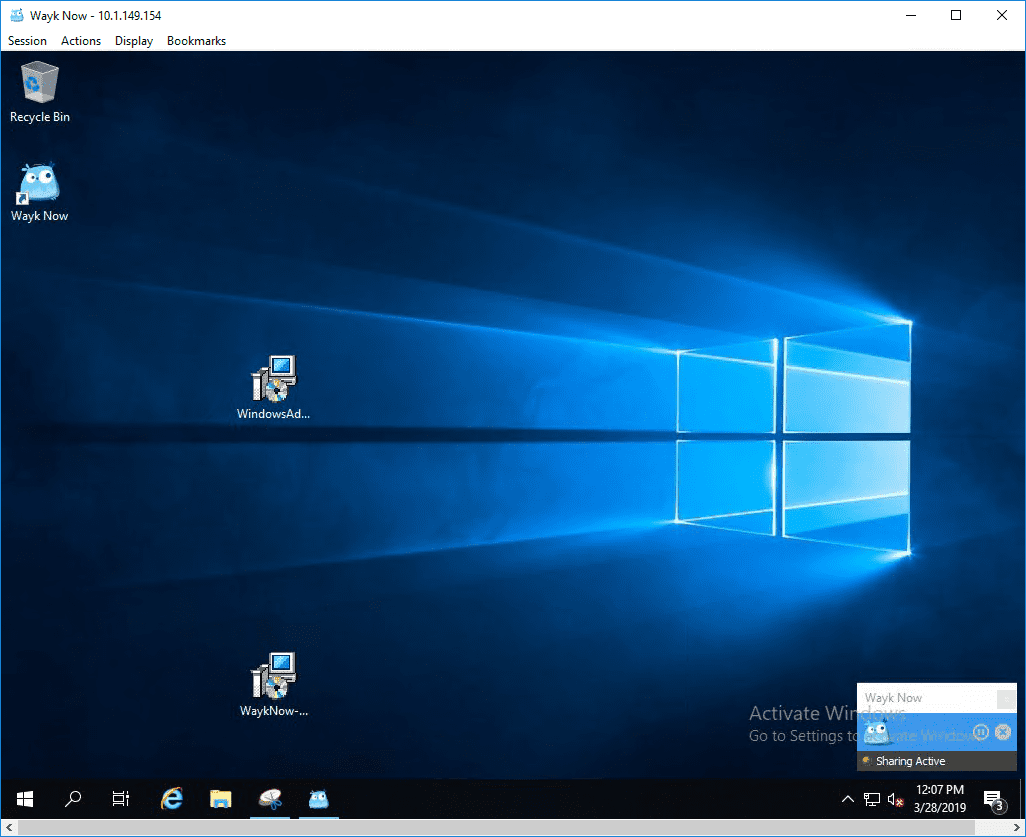Launch Internet Explorer from the taskbar
This screenshot has height=837, width=1026.
pyautogui.click(x=171, y=798)
